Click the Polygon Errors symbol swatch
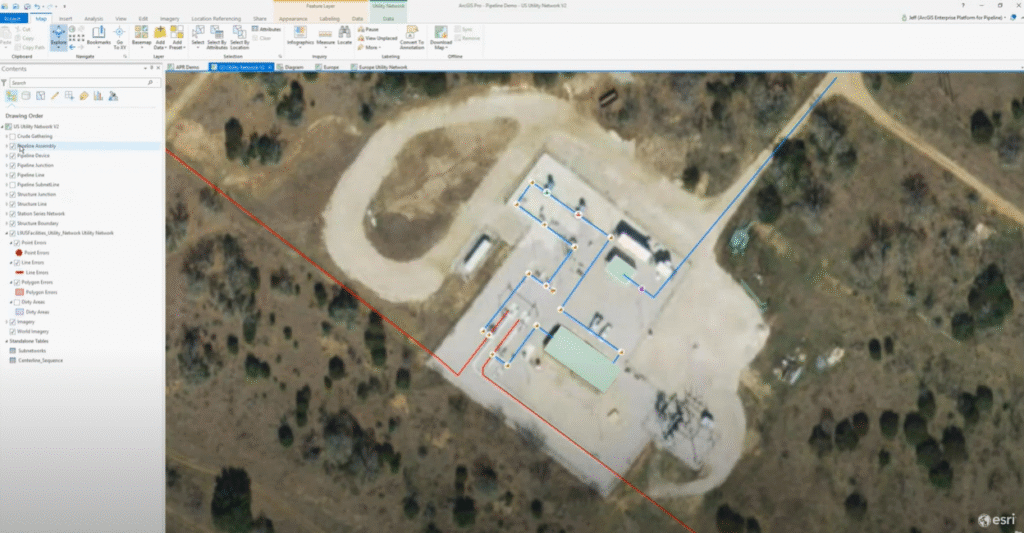 (x=20, y=292)
